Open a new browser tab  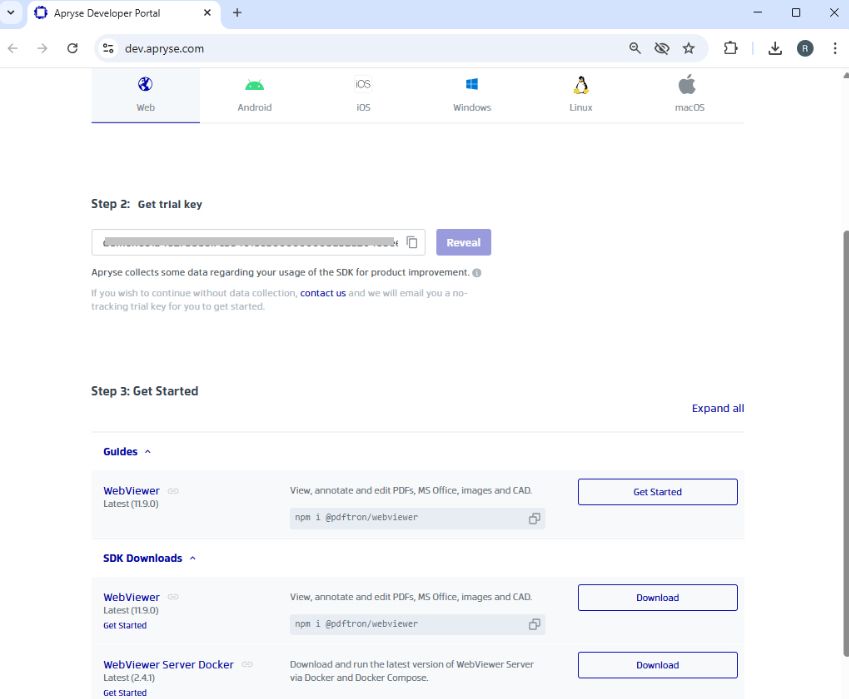[x=237, y=12]
